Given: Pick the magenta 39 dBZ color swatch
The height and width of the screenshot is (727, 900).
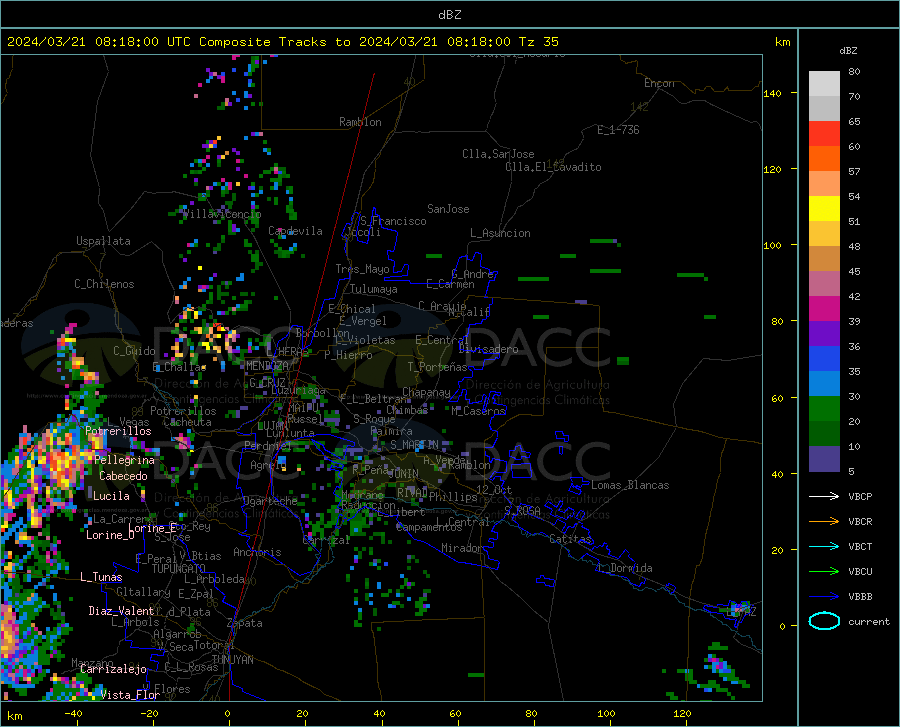Looking at the screenshot, I should pos(824,309).
